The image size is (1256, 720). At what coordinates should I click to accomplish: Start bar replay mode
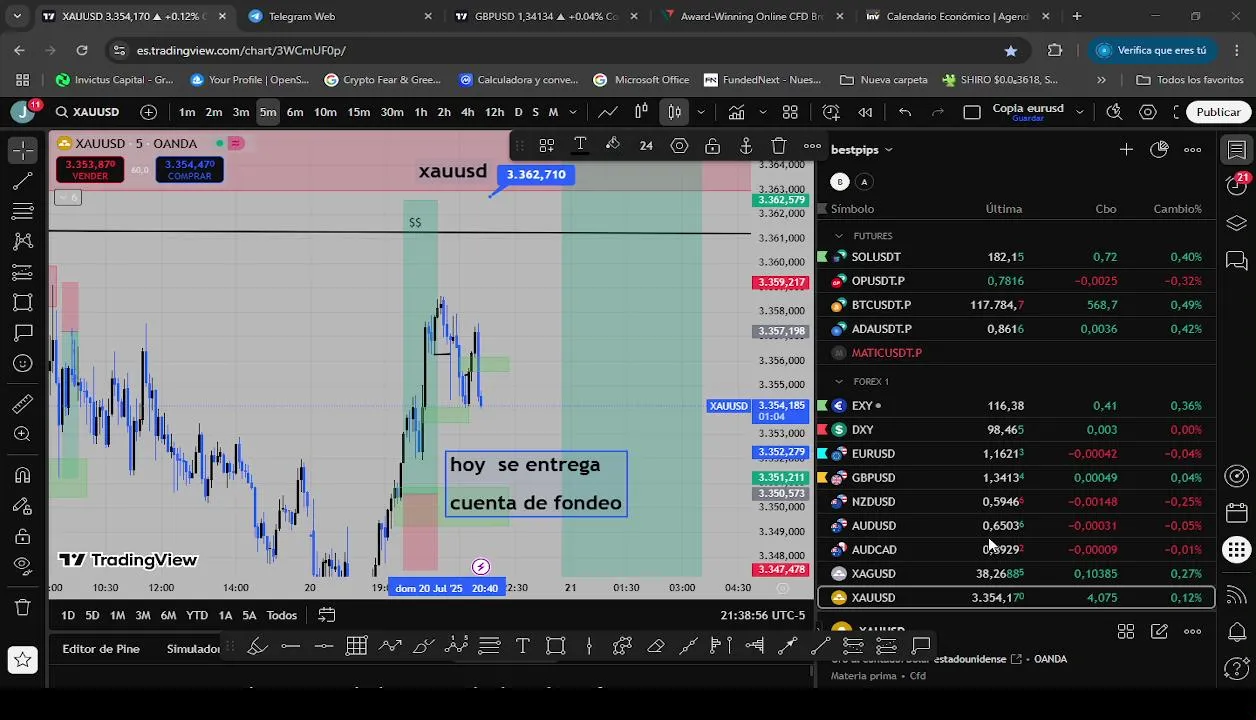866,112
